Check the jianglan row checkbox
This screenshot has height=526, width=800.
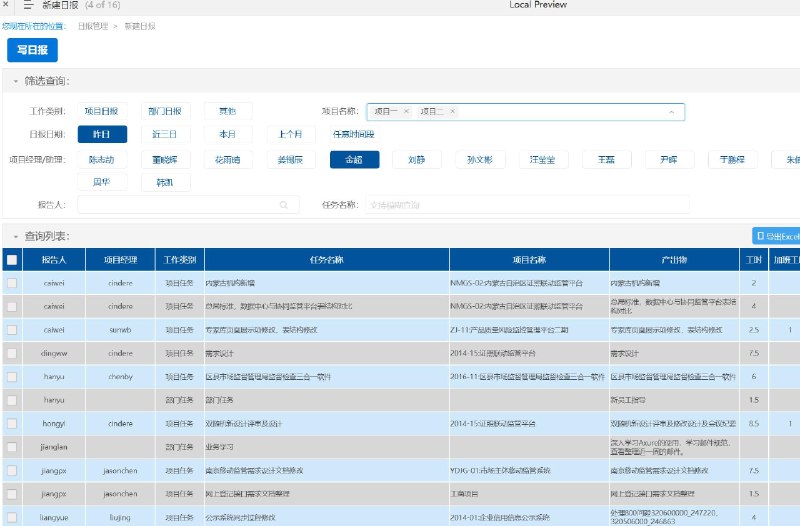[x=12, y=447]
